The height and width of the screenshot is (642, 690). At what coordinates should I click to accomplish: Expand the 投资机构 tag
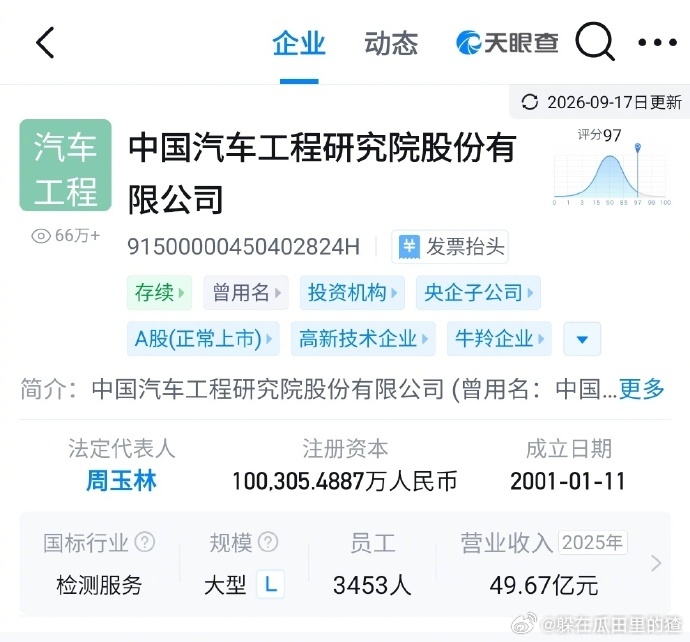352,293
